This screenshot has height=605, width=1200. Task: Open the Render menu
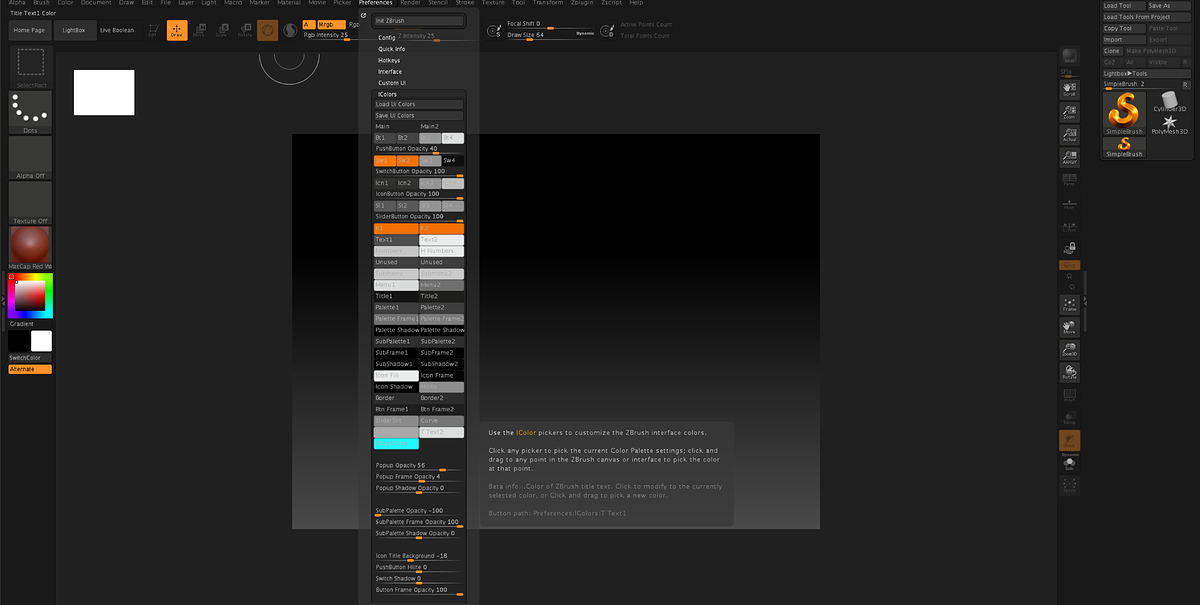pos(410,3)
